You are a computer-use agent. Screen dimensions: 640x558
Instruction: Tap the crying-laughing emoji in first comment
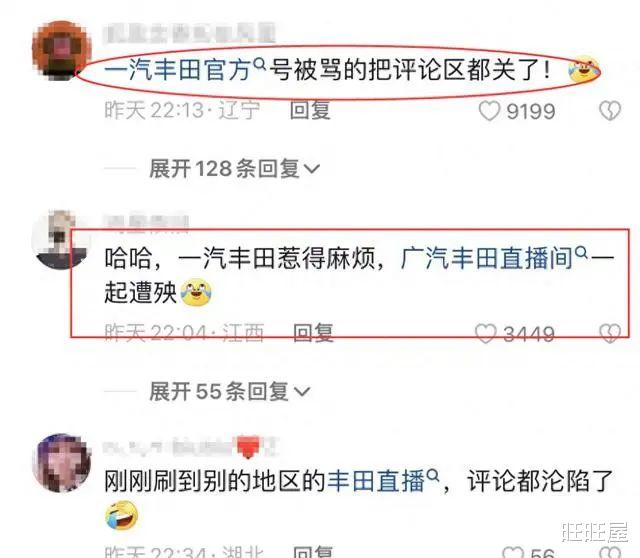click(584, 69)
